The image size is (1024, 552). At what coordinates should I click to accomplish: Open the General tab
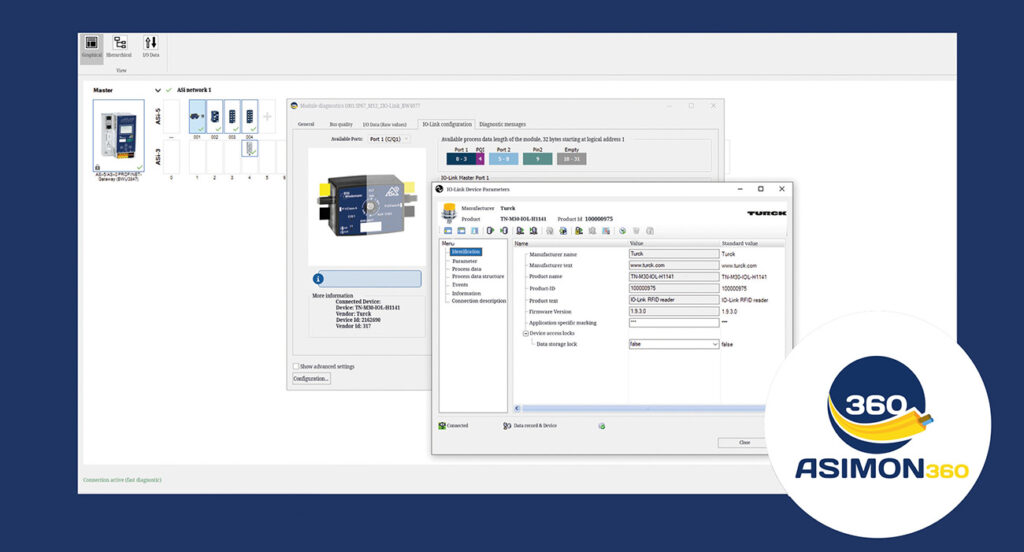(x=306, y=124)
